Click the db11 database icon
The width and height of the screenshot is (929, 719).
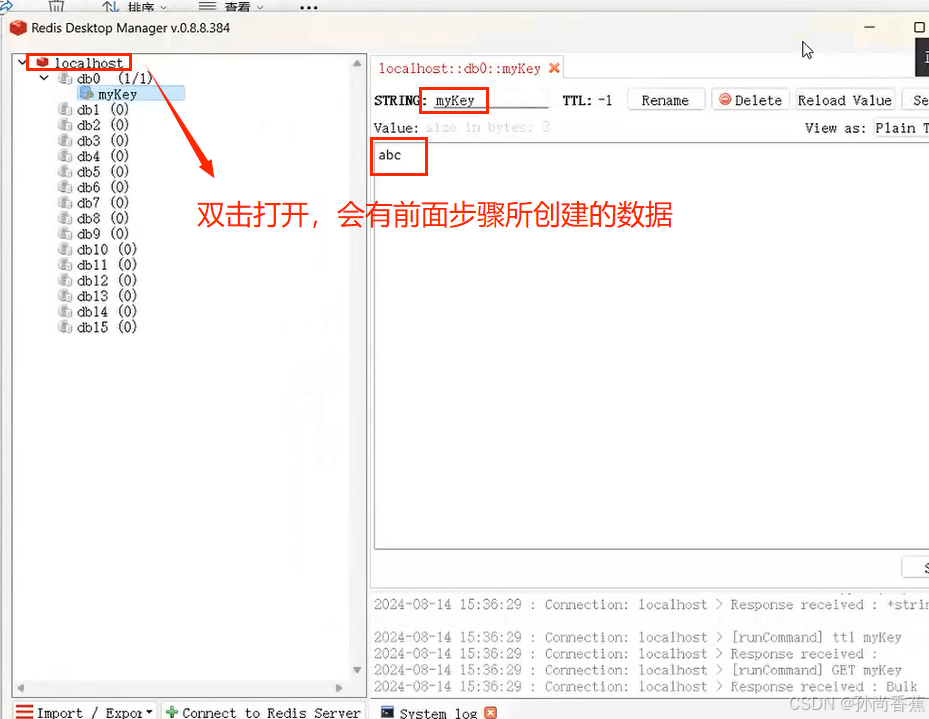click(x=65, y=264)
